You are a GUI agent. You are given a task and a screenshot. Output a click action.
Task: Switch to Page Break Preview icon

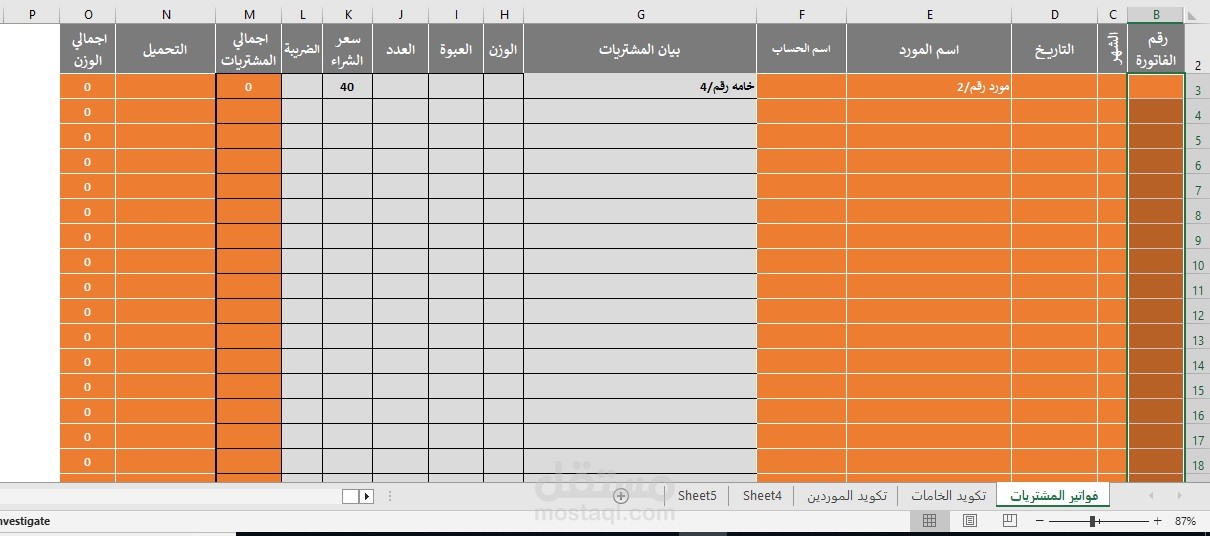(1009, 521)
